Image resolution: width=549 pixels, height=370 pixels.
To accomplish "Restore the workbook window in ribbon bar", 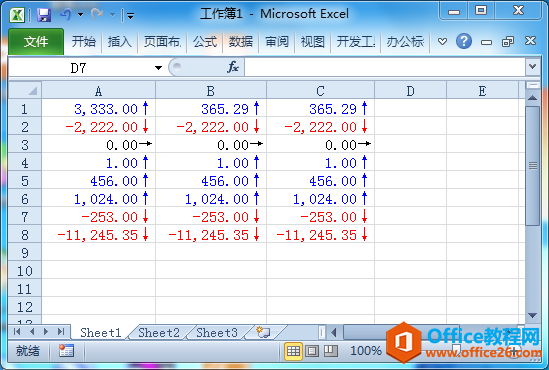I will tap(508, 42).
